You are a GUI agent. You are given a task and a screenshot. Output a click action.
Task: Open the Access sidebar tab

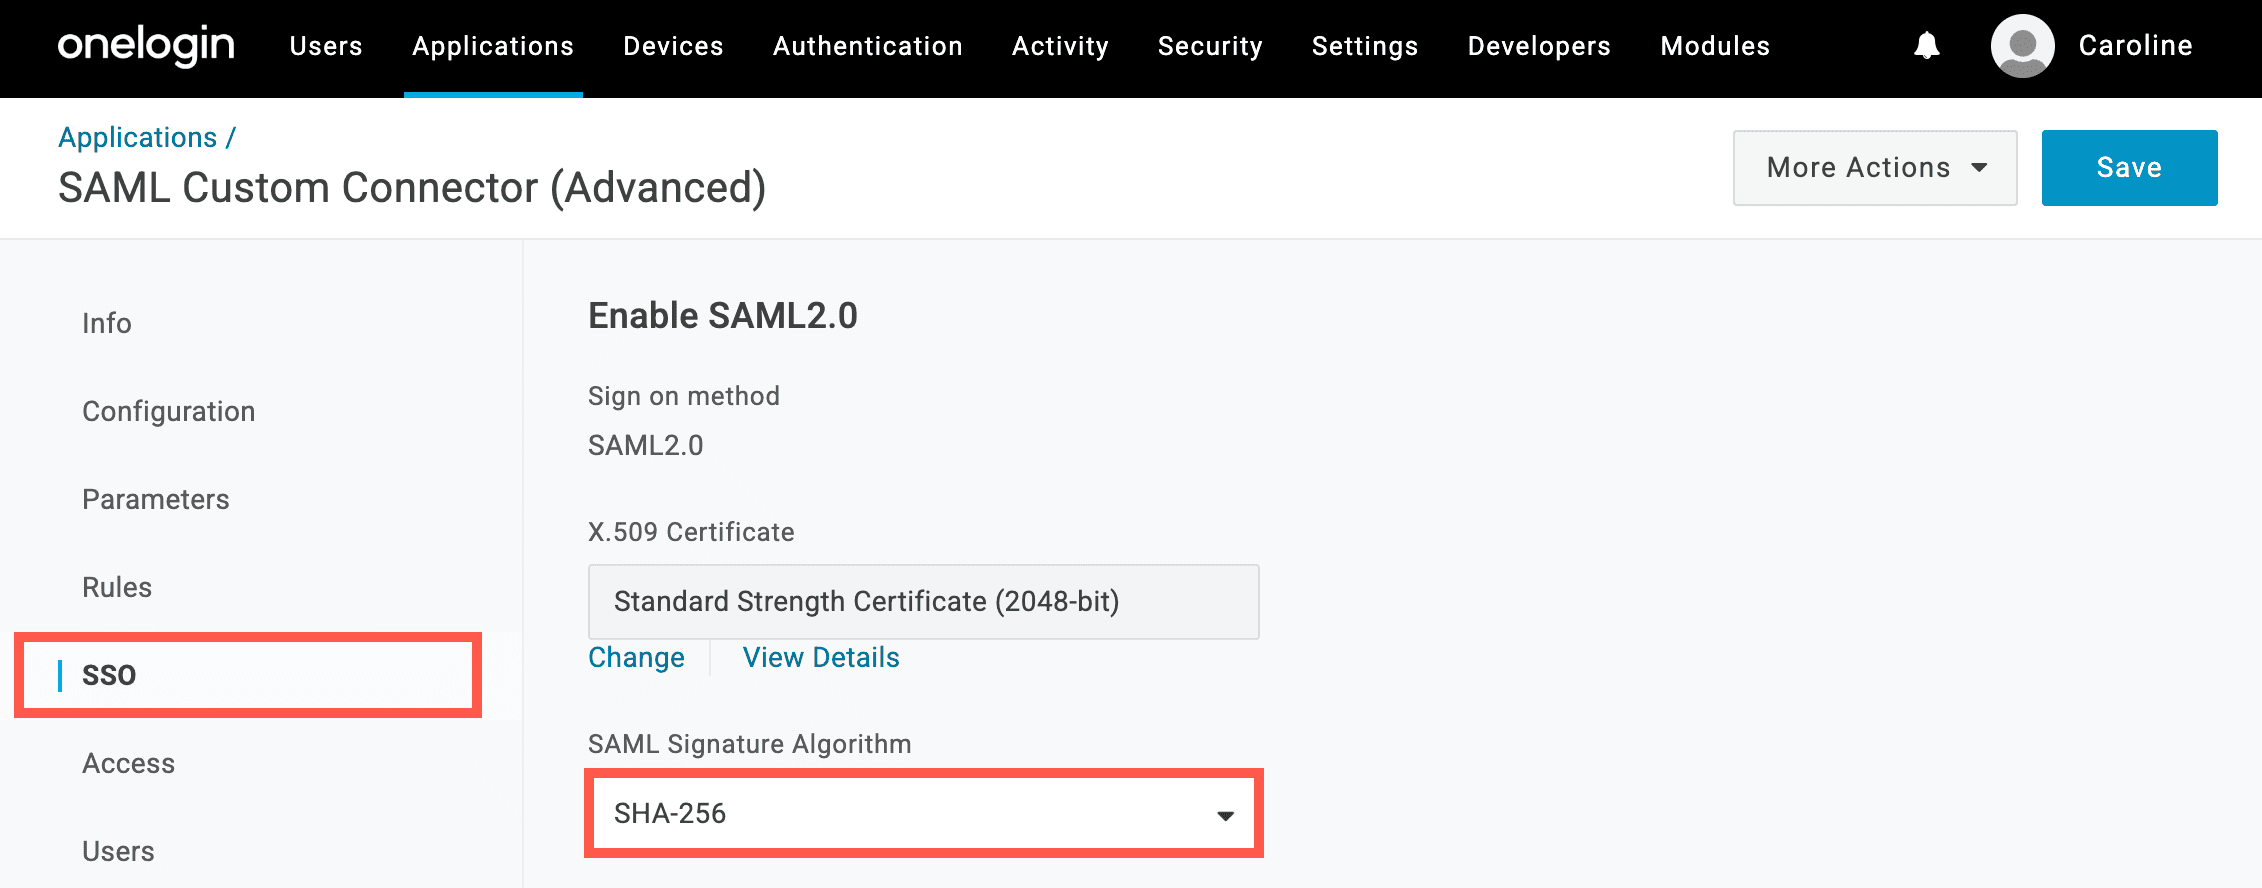click(129, 764)
